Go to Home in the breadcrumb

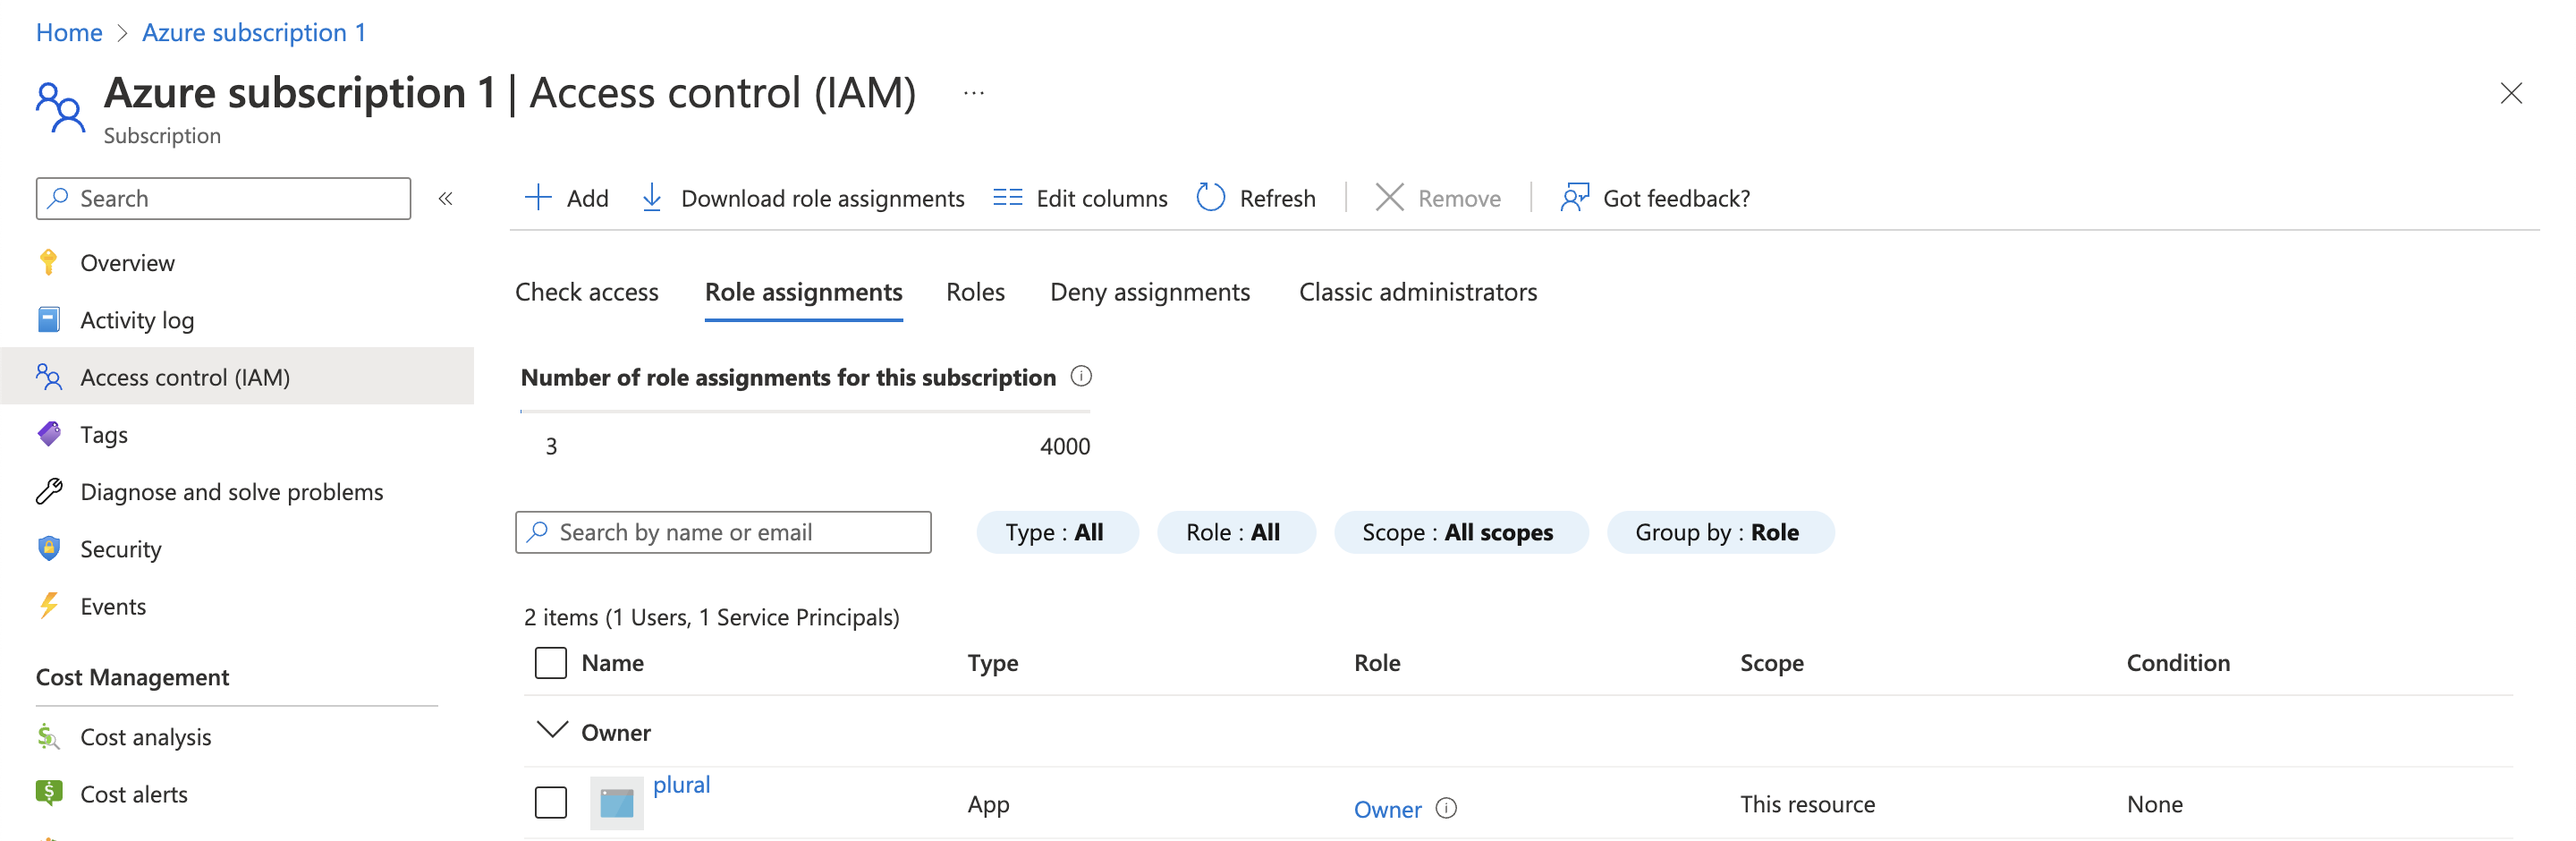69,33
